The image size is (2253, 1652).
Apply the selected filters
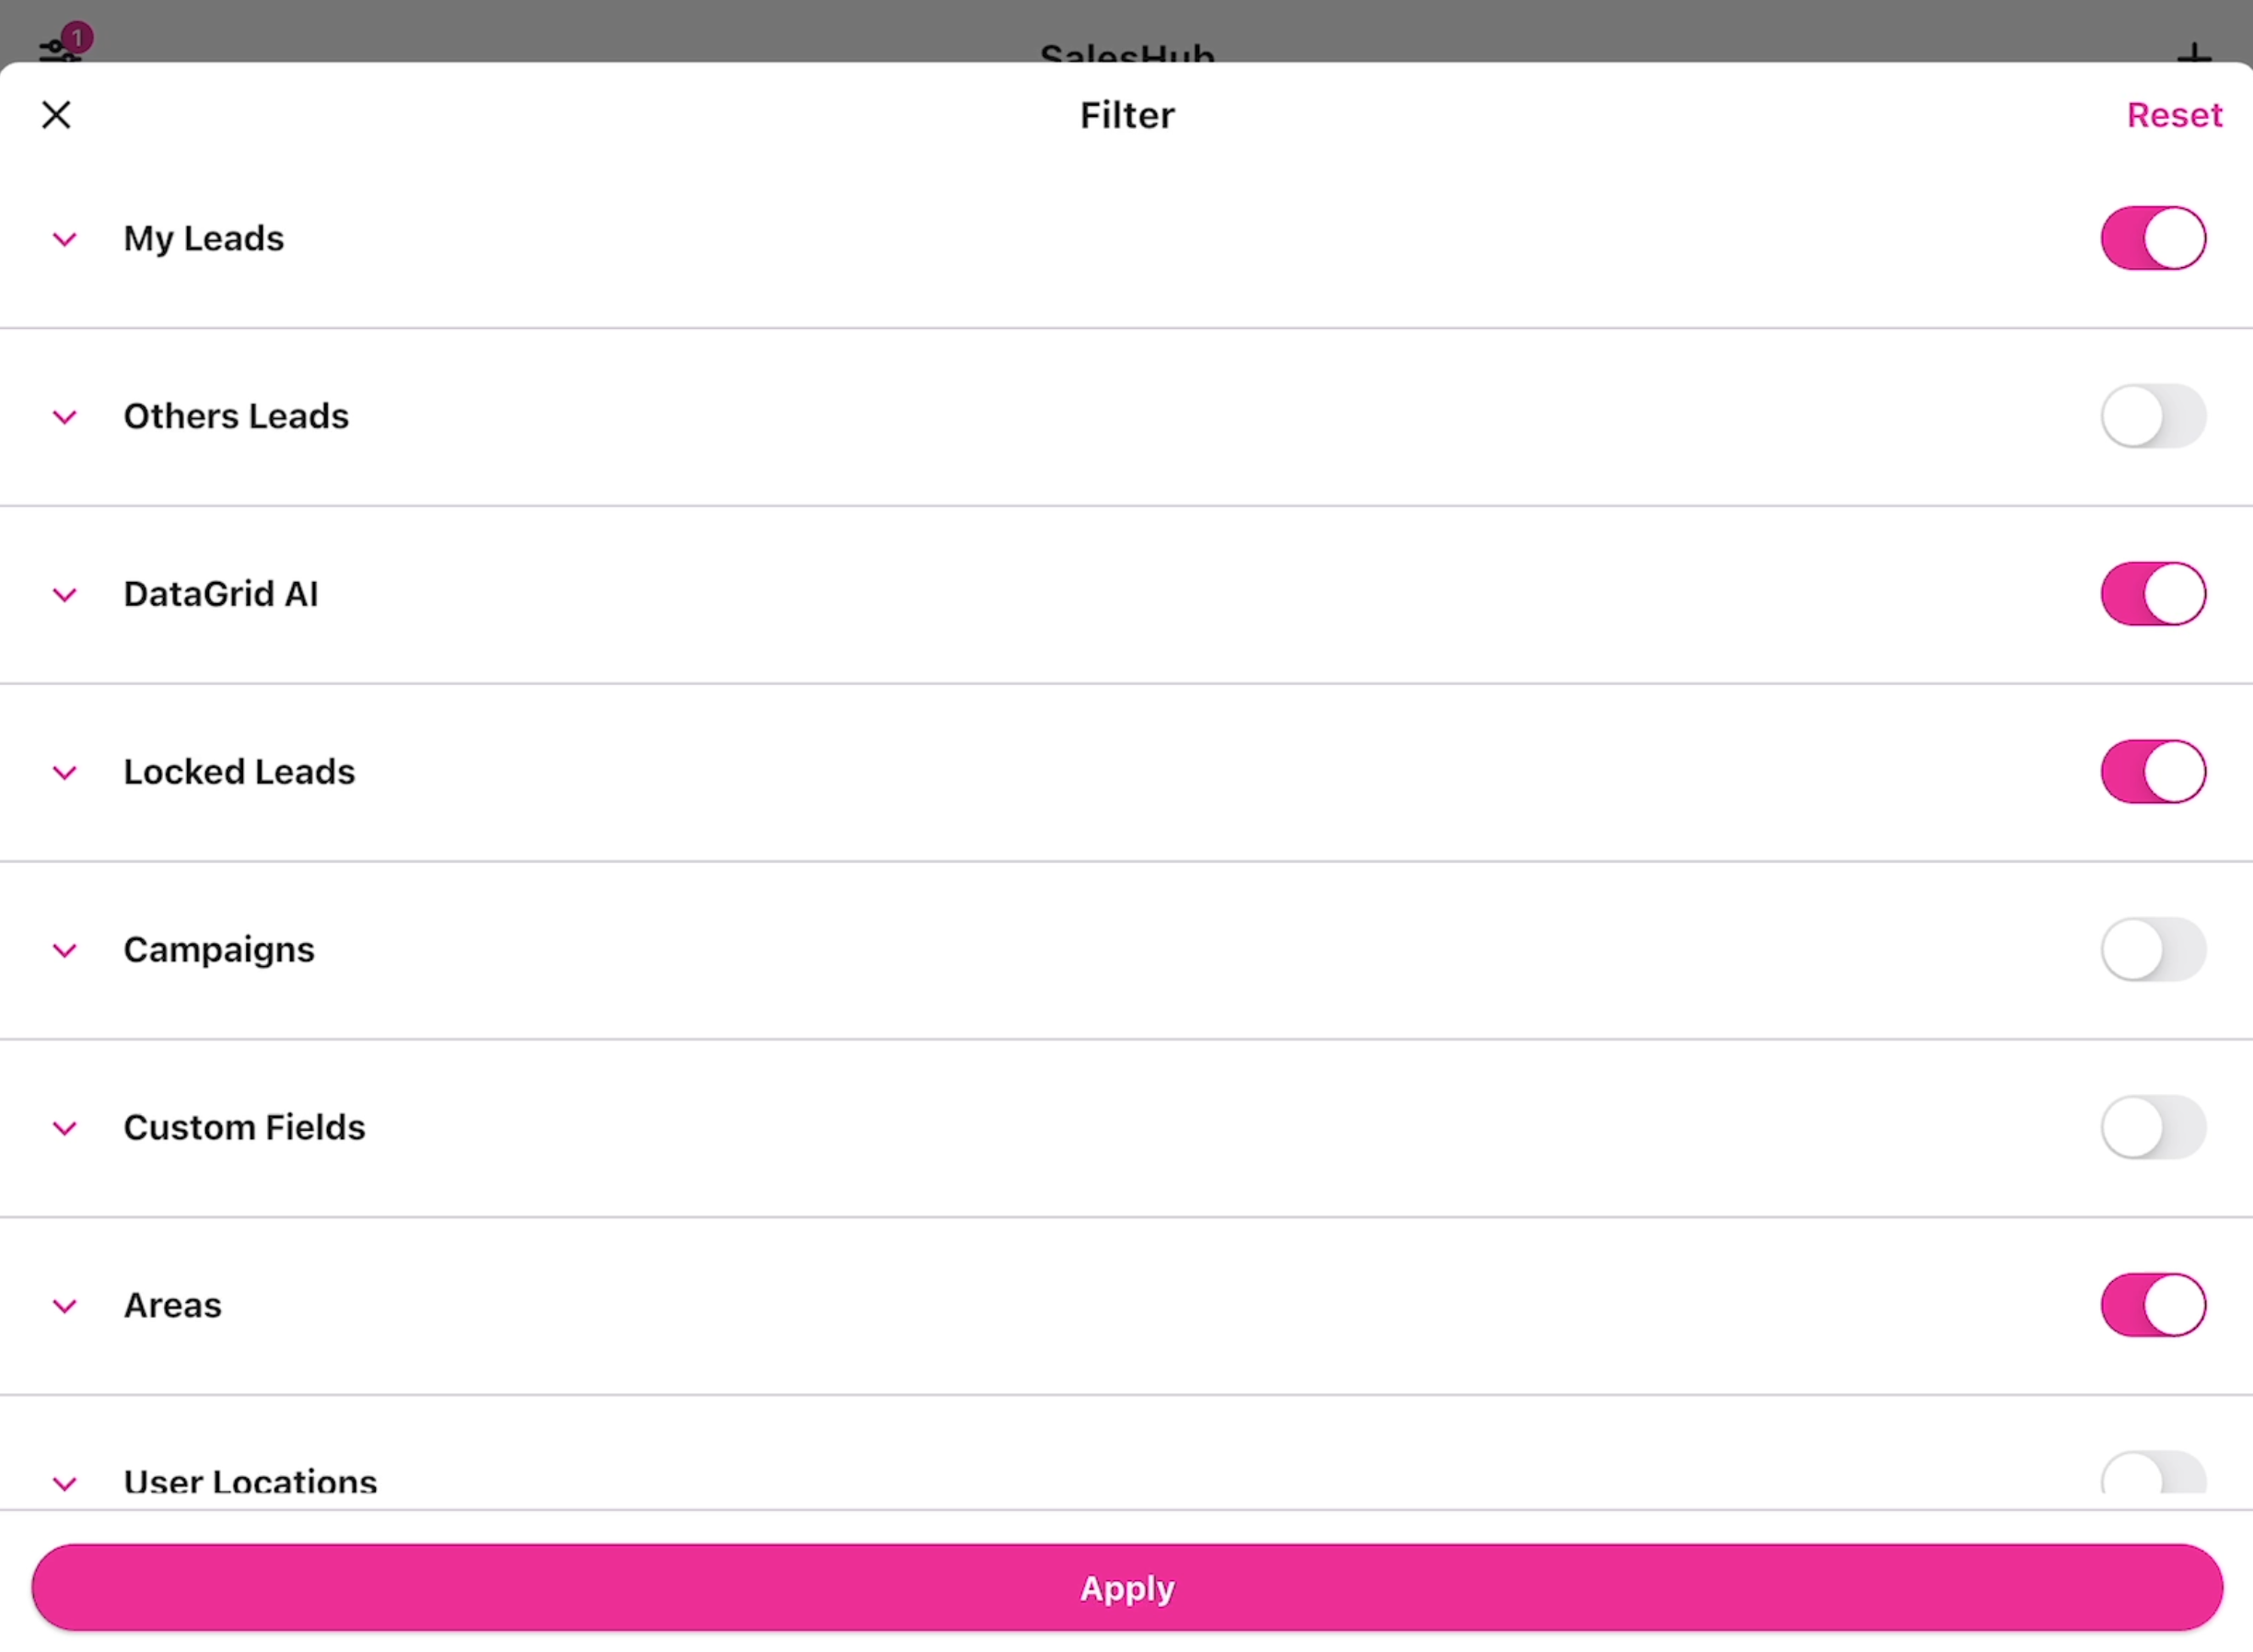pyautogui.click(x=1126, y=1588)
